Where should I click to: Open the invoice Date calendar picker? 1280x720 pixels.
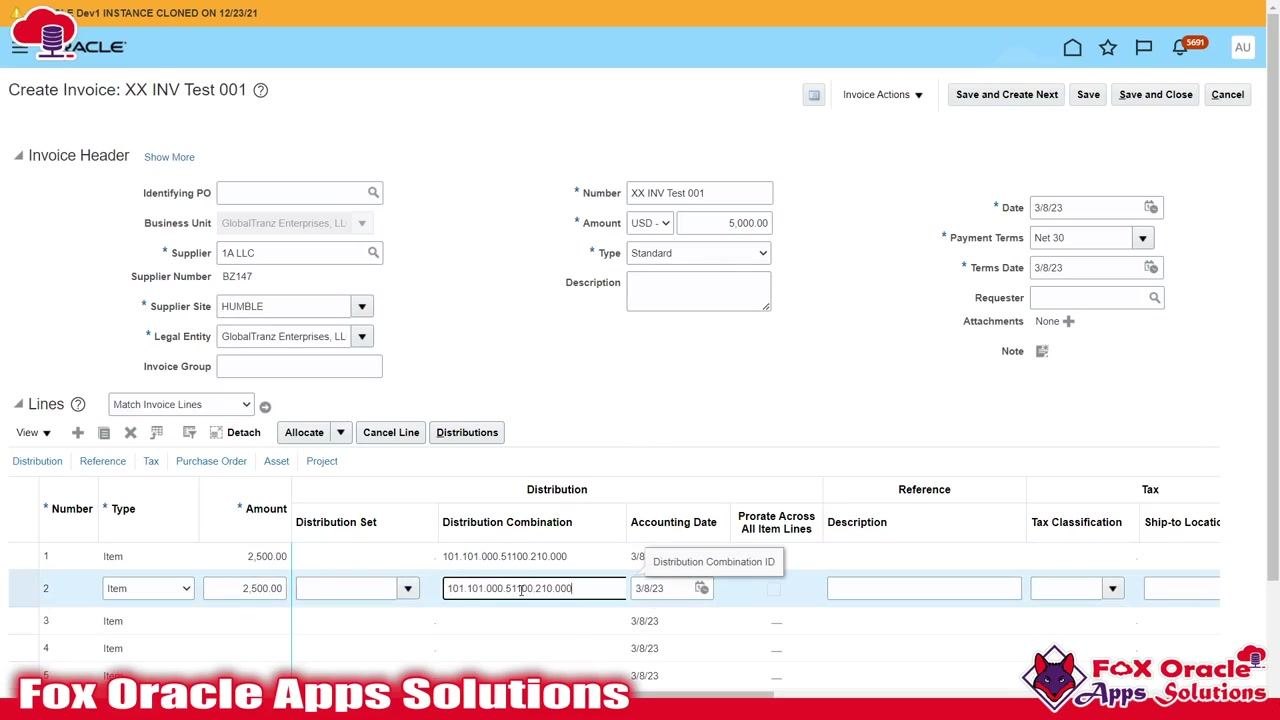[x=1151, y=207]
